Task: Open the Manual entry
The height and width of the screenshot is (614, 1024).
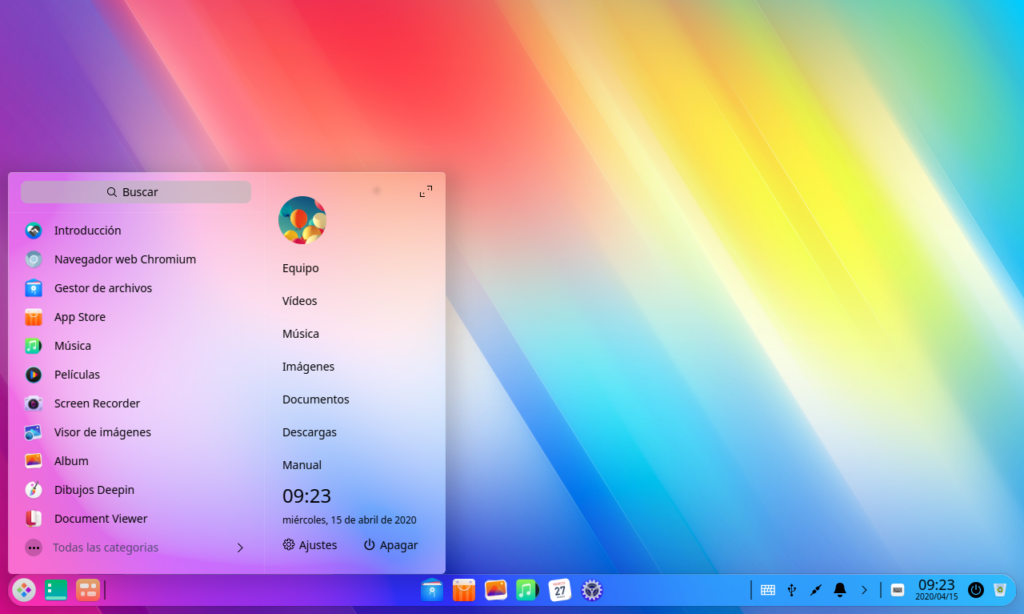Action: 302,464
